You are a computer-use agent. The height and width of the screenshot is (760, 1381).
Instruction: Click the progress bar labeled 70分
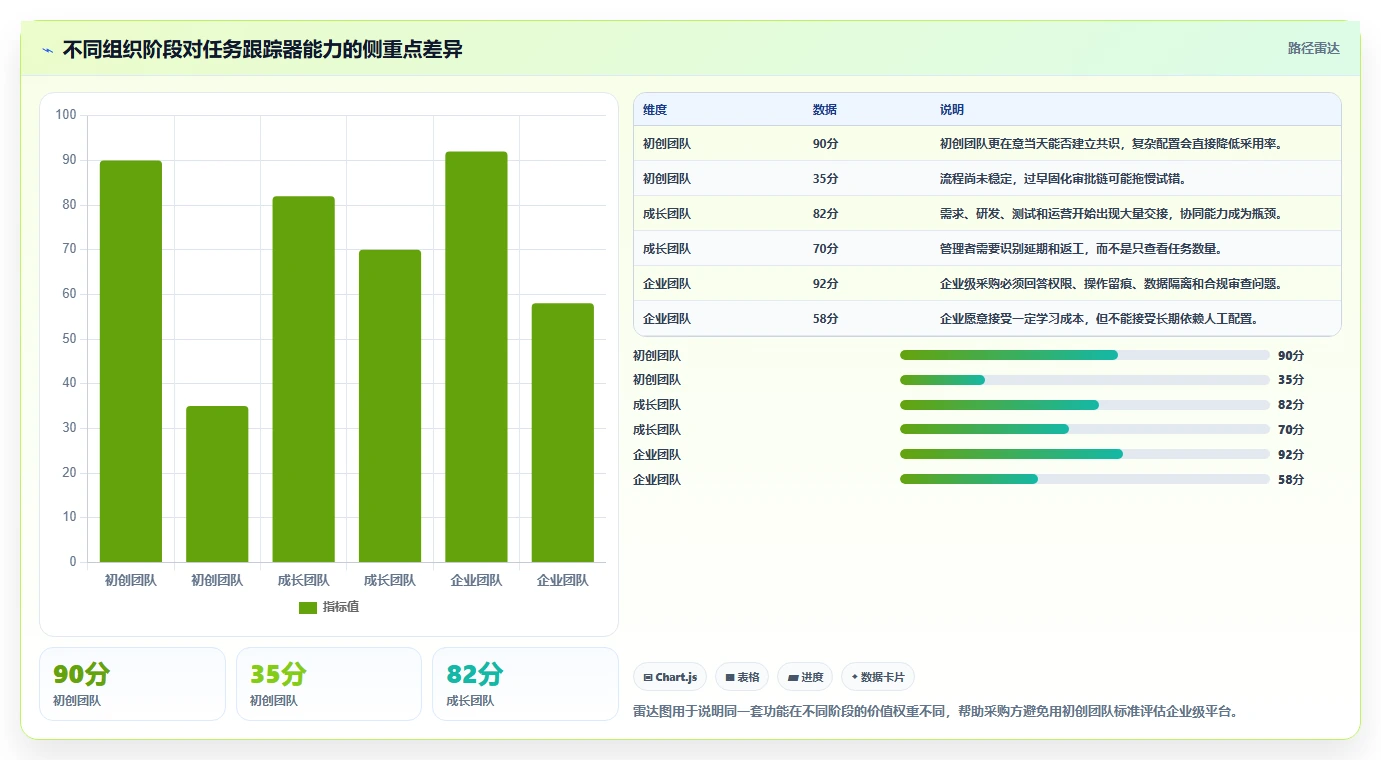tap(1085, 430)
